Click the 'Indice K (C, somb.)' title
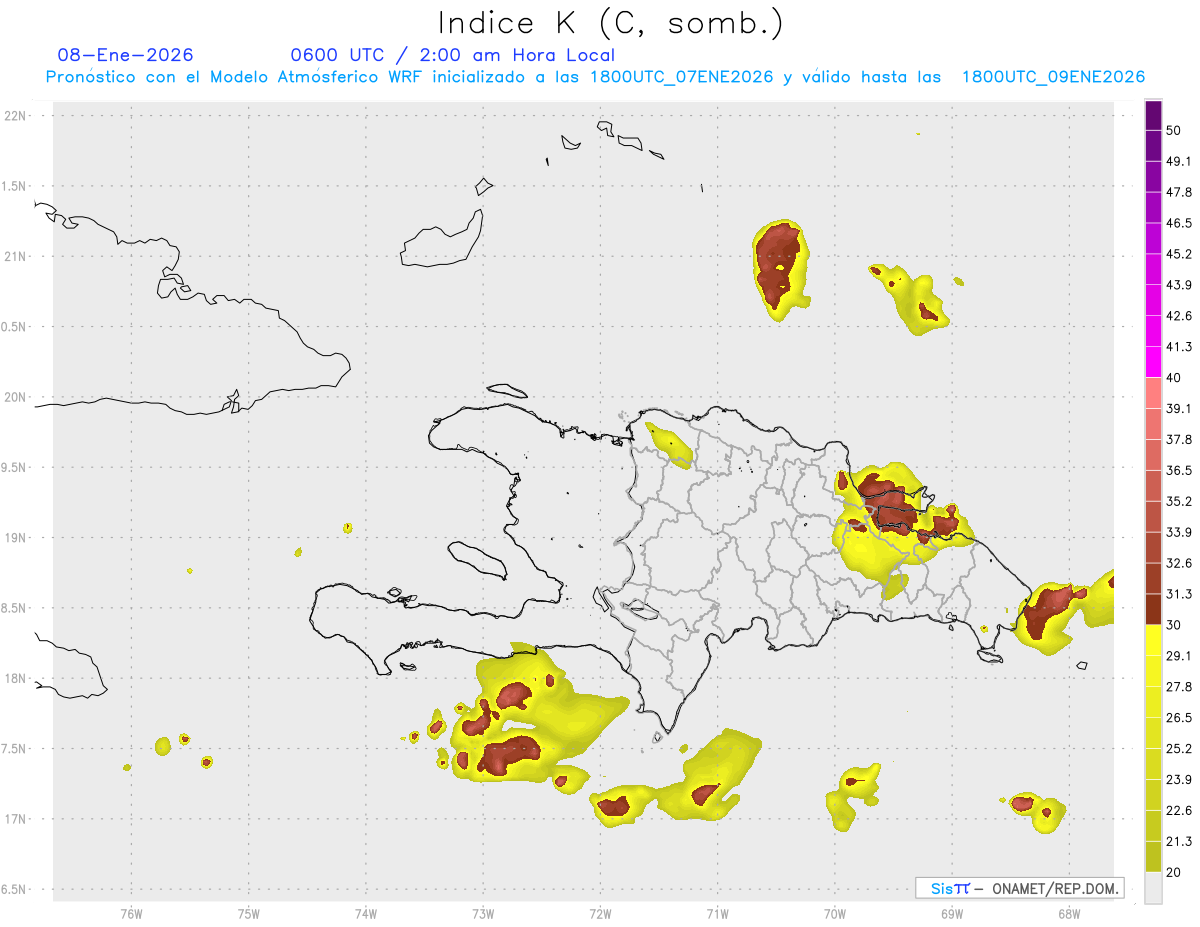 pyautogui.click(x=610, y=23)
